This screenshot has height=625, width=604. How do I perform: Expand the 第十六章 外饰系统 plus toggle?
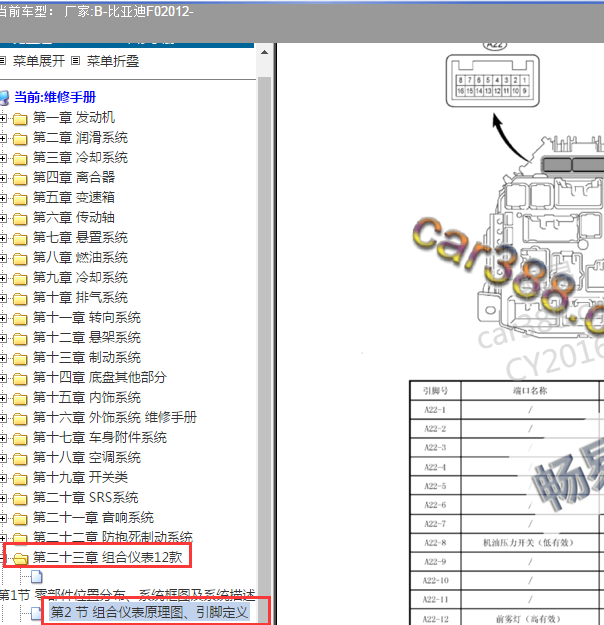pyautogui.click(x=3, y=419)
